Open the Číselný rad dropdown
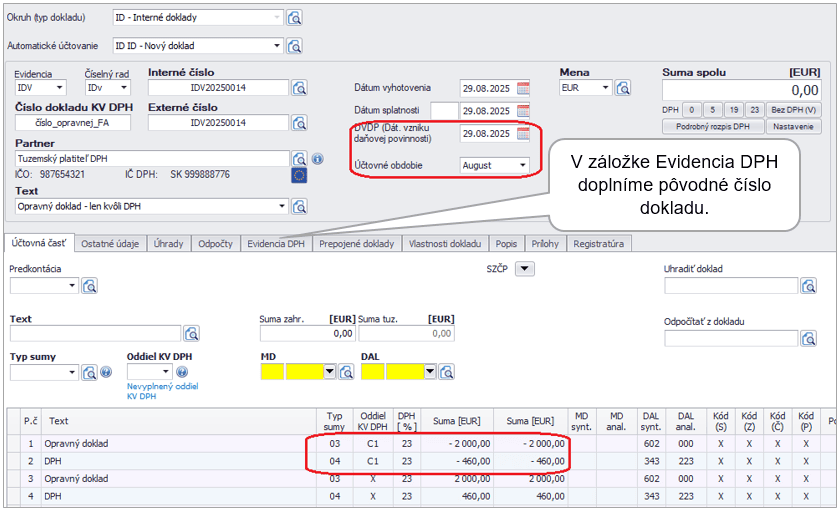Viewport: 840px width, 511px height. (124, 88)
